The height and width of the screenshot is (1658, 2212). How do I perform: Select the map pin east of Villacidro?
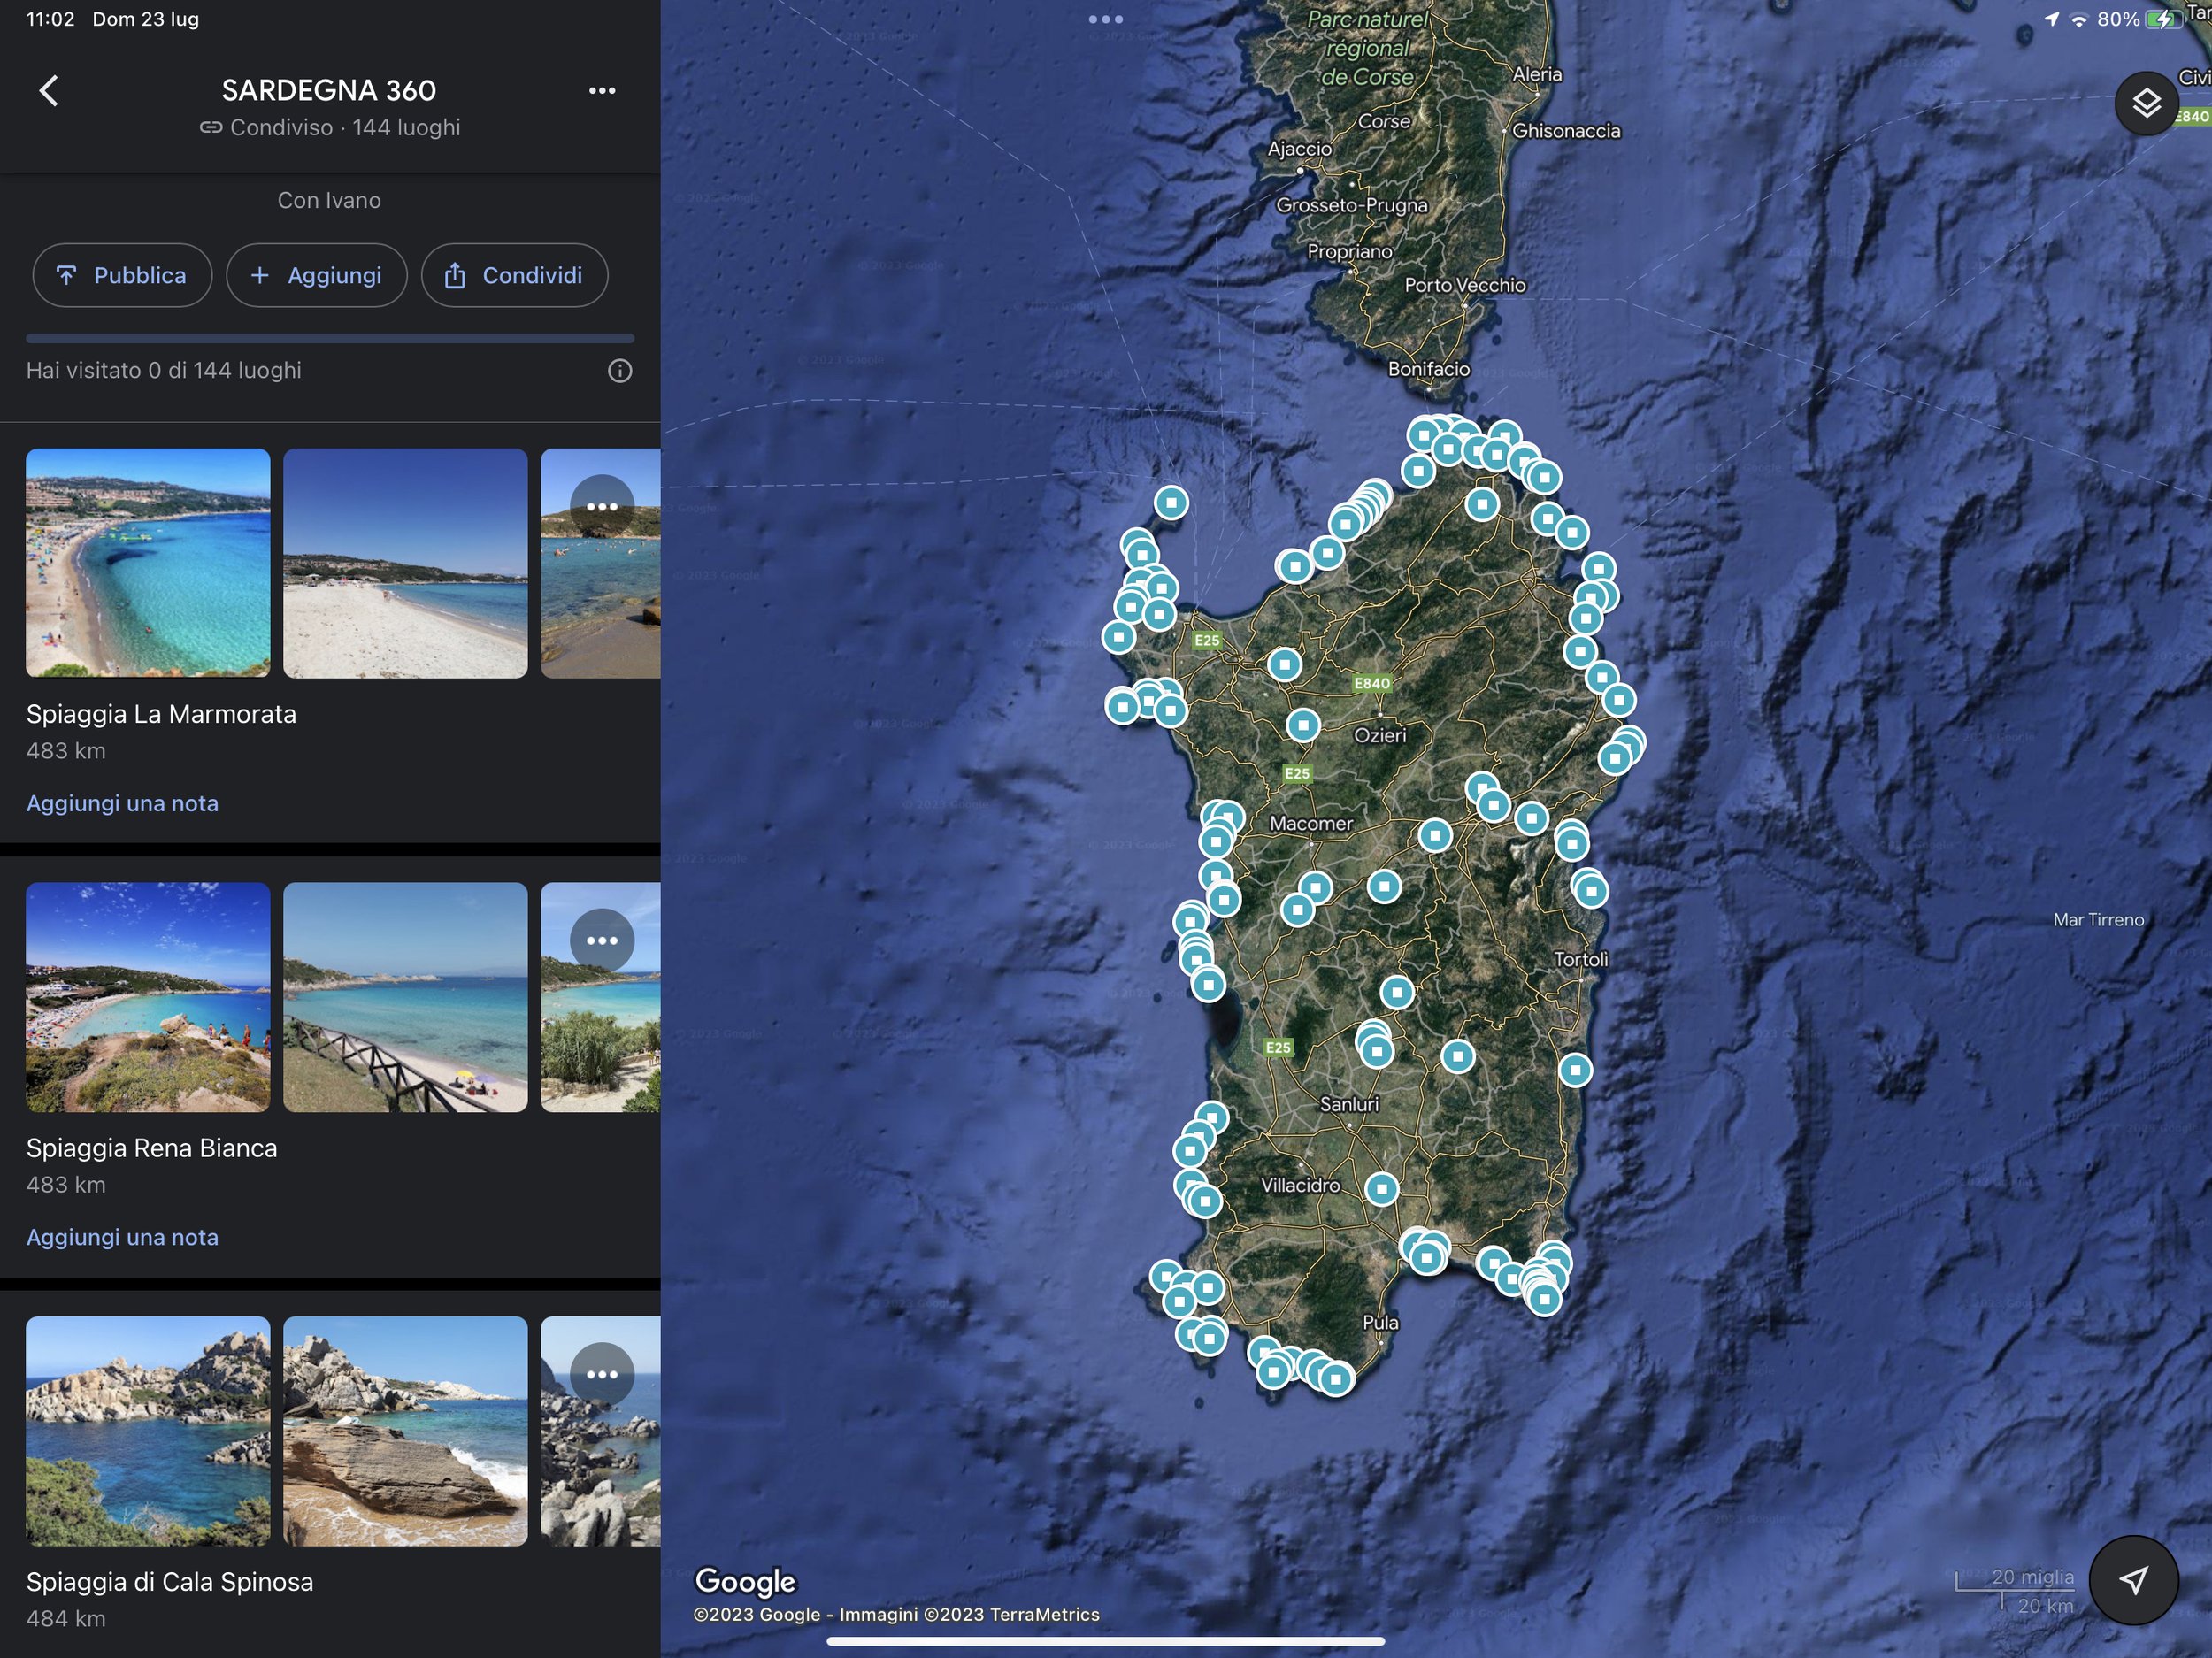coord(1381,1189)
